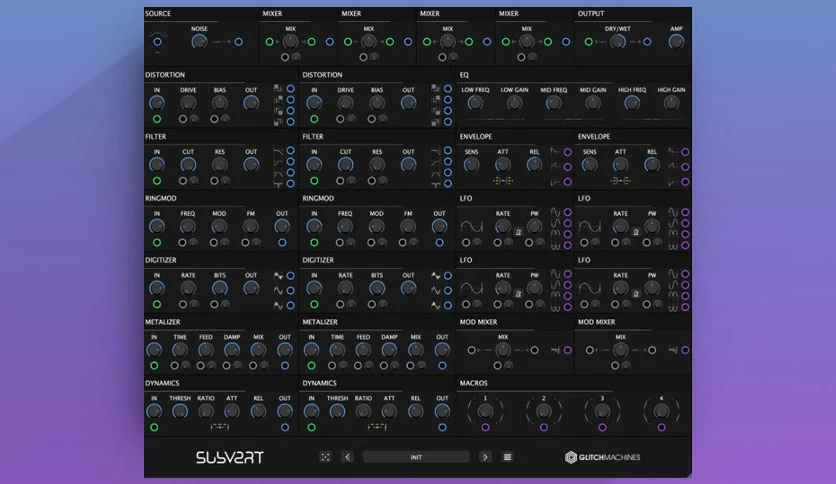The width and height of the screenshot is (836, 484).
Task: Click the blue output jack under left Ringmod OUT
Action: coord(282,243)
